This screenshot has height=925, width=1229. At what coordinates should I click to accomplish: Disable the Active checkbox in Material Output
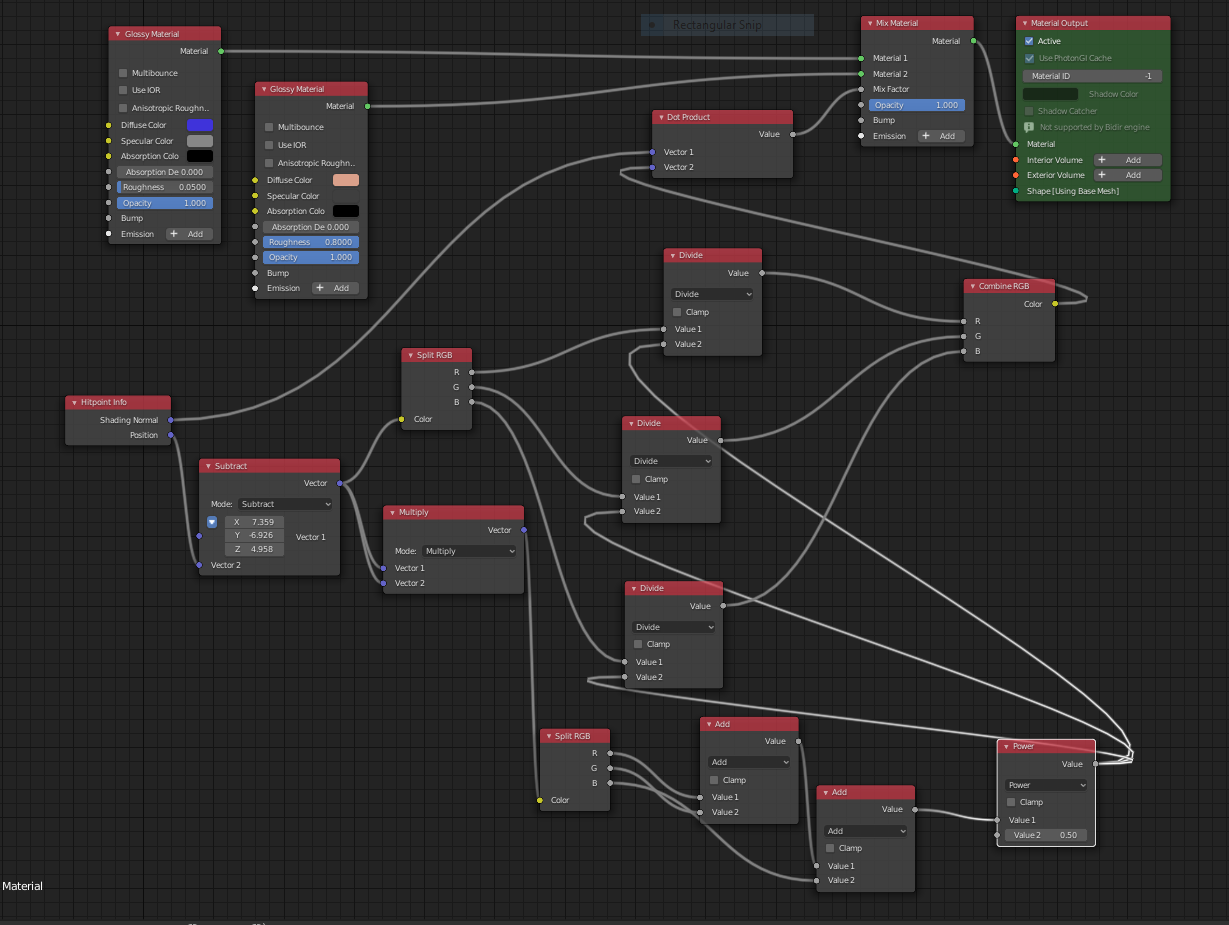[x=1029, y=42]
